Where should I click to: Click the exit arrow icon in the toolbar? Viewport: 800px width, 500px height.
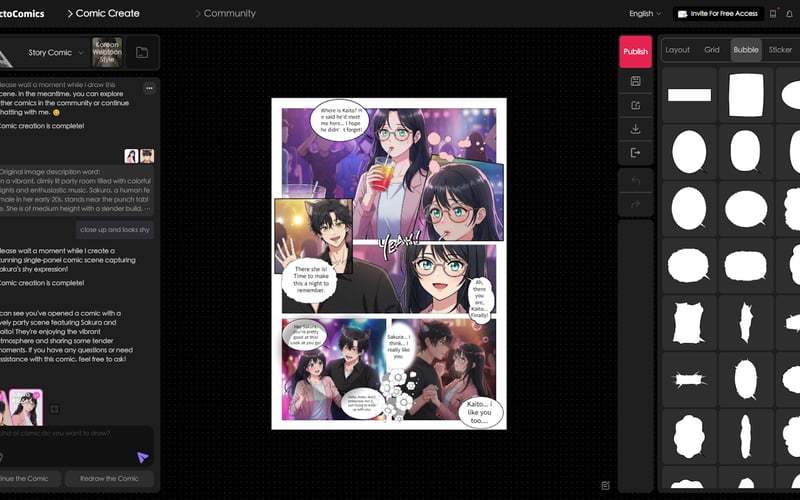[635, 153]
